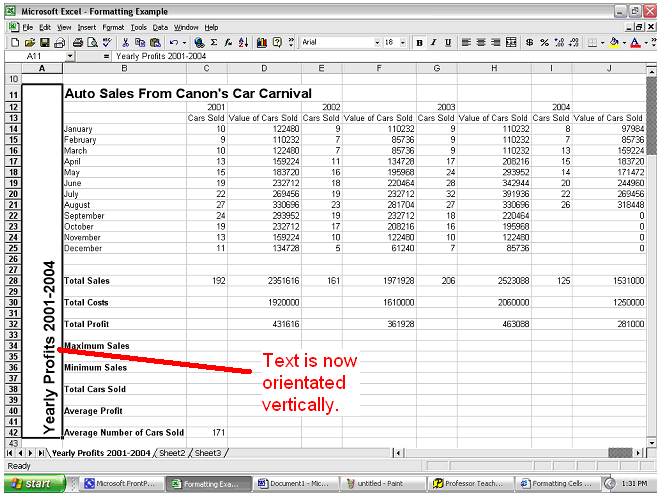Viewport: 661px width, 494px height.
Task: Select the column D header
Action: click(x=264, y=67)
